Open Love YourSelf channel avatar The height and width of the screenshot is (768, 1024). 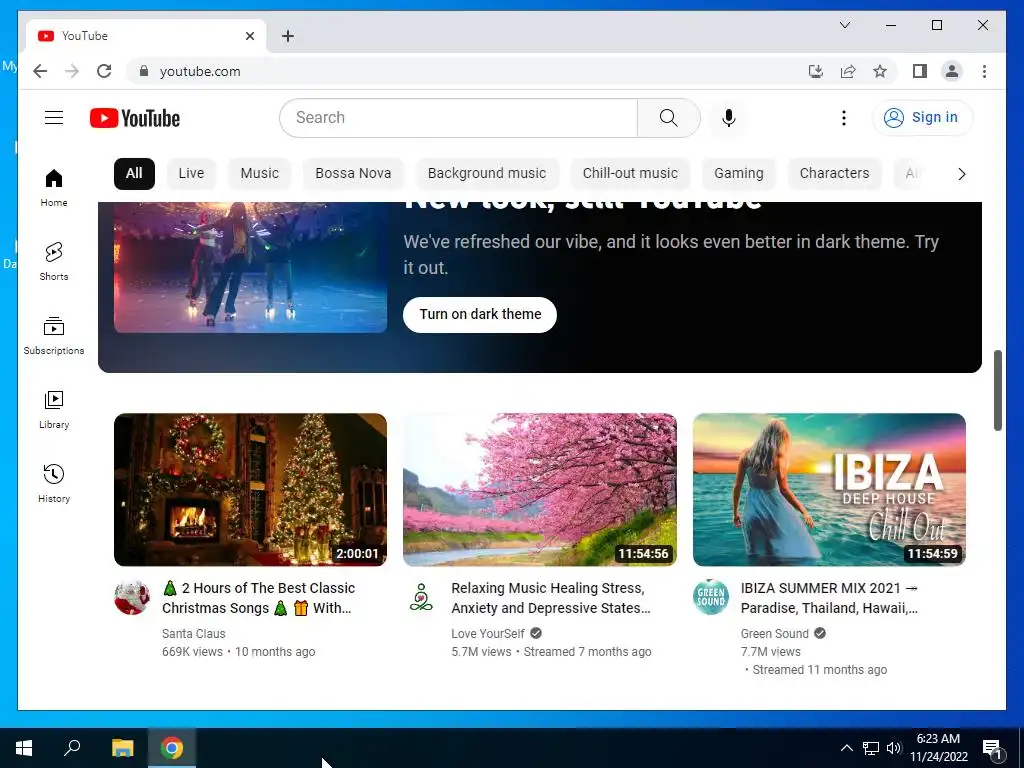pos(421,597)
